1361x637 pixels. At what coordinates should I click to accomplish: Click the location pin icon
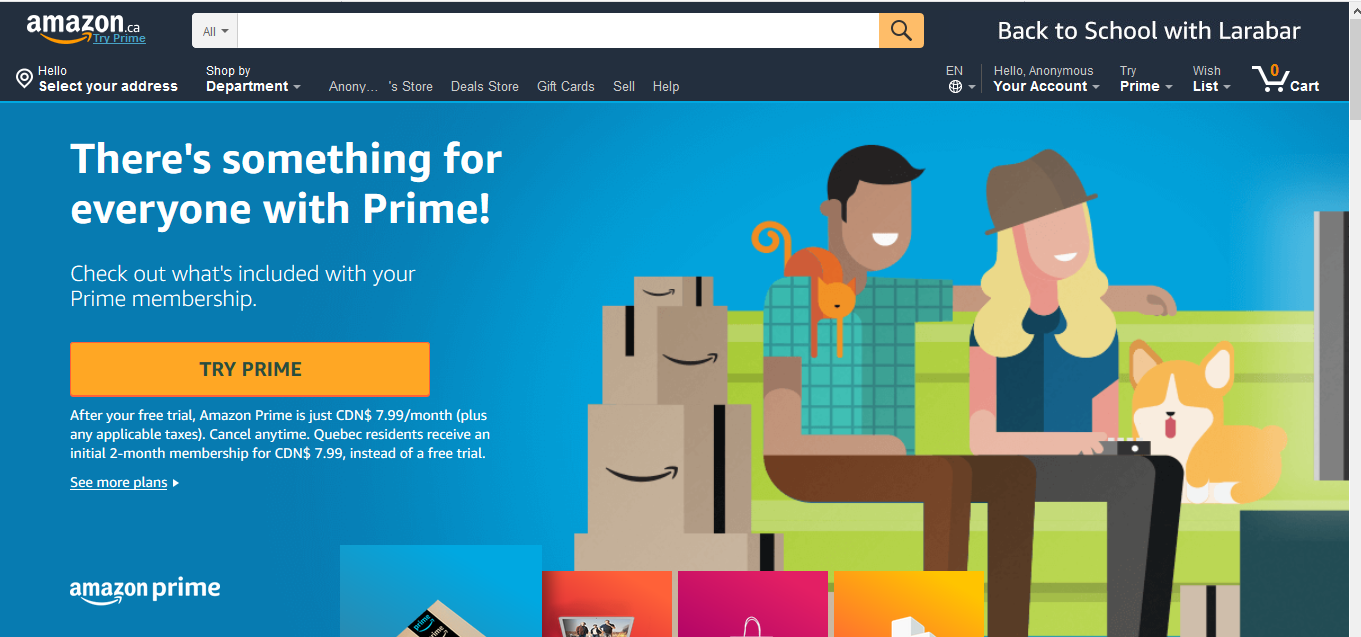[x=24, y=78]
